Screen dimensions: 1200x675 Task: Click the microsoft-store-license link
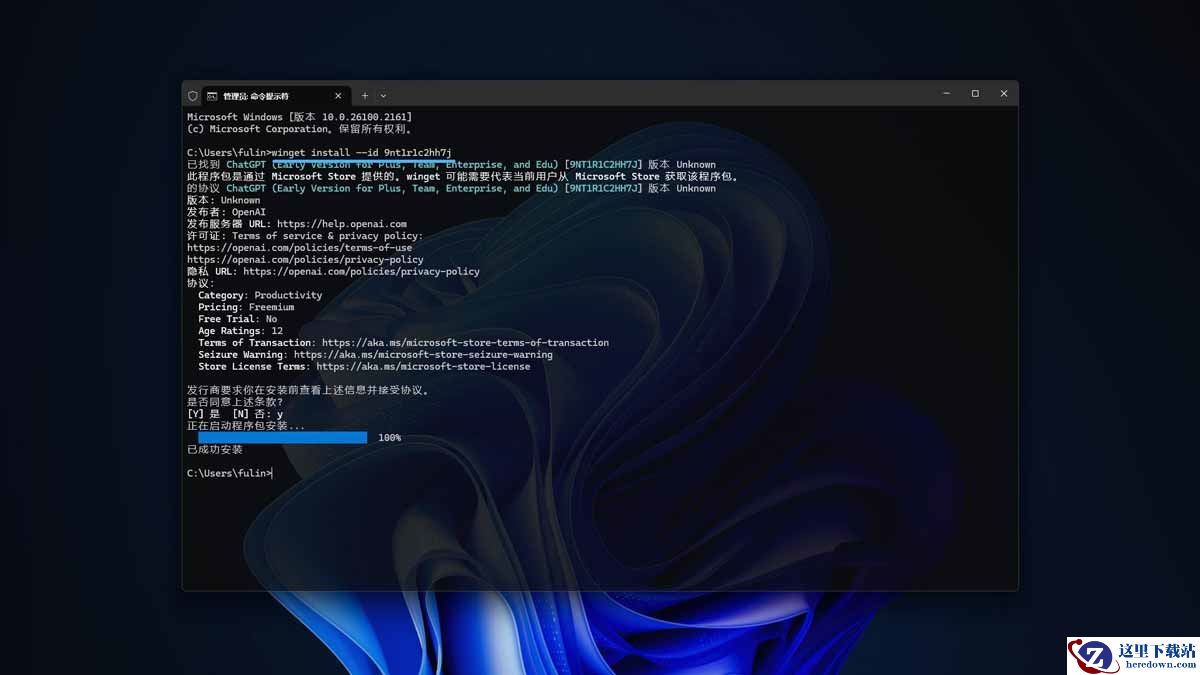[423, 367]
